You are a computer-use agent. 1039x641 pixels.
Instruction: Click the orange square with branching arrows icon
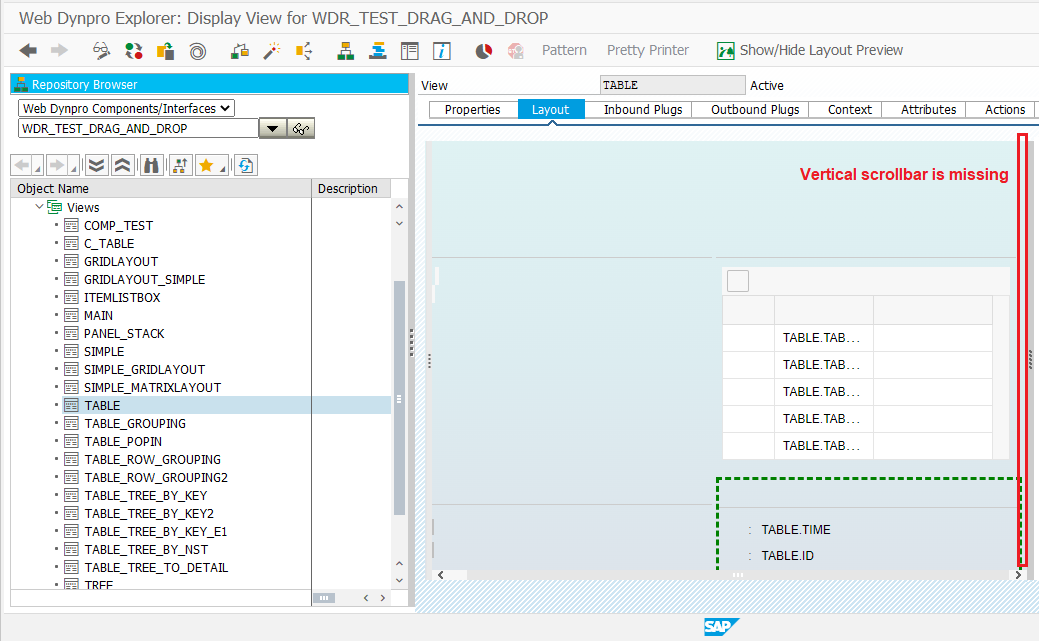(303, 50)
